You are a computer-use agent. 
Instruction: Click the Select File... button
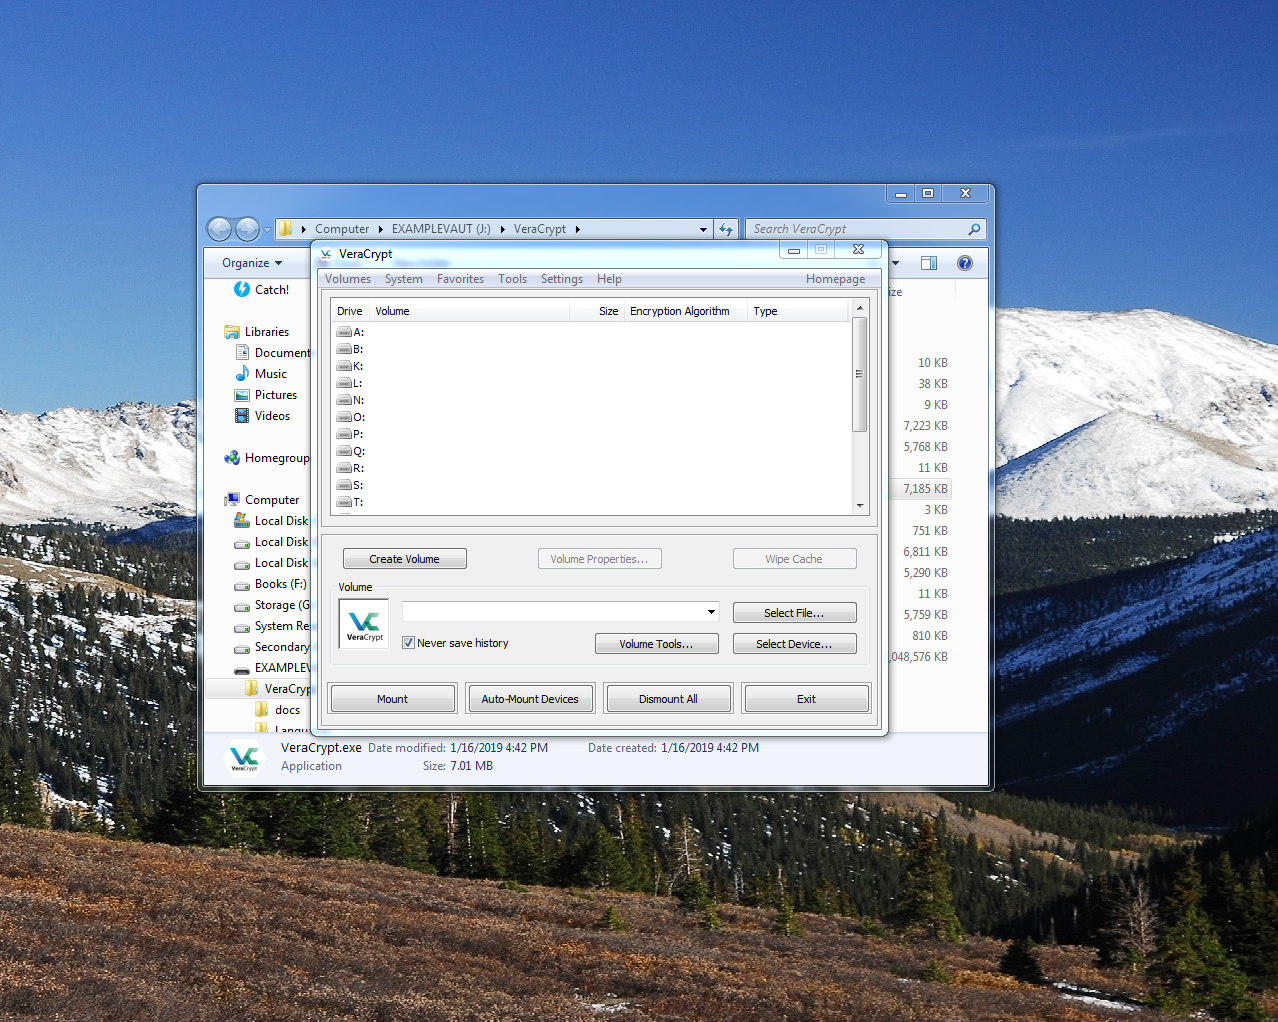tap(795, 613)
